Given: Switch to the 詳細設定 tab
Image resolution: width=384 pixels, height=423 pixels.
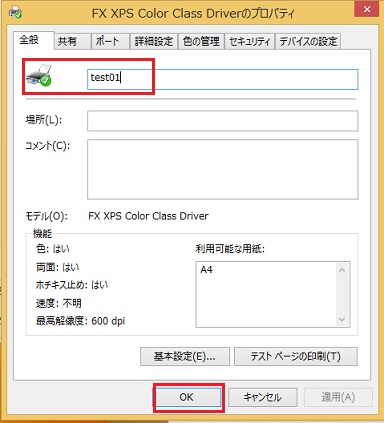Looking at the screenshot, I should [154, 41].
